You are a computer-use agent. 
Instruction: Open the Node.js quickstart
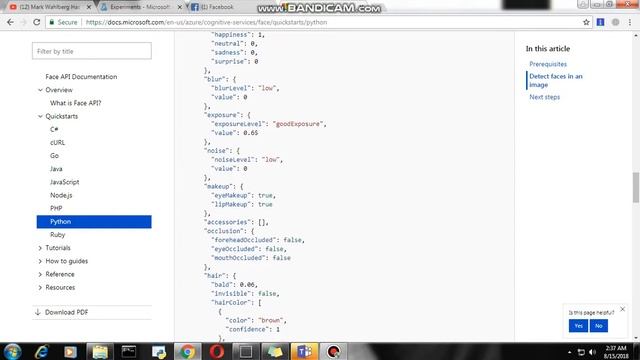[61, 195]
